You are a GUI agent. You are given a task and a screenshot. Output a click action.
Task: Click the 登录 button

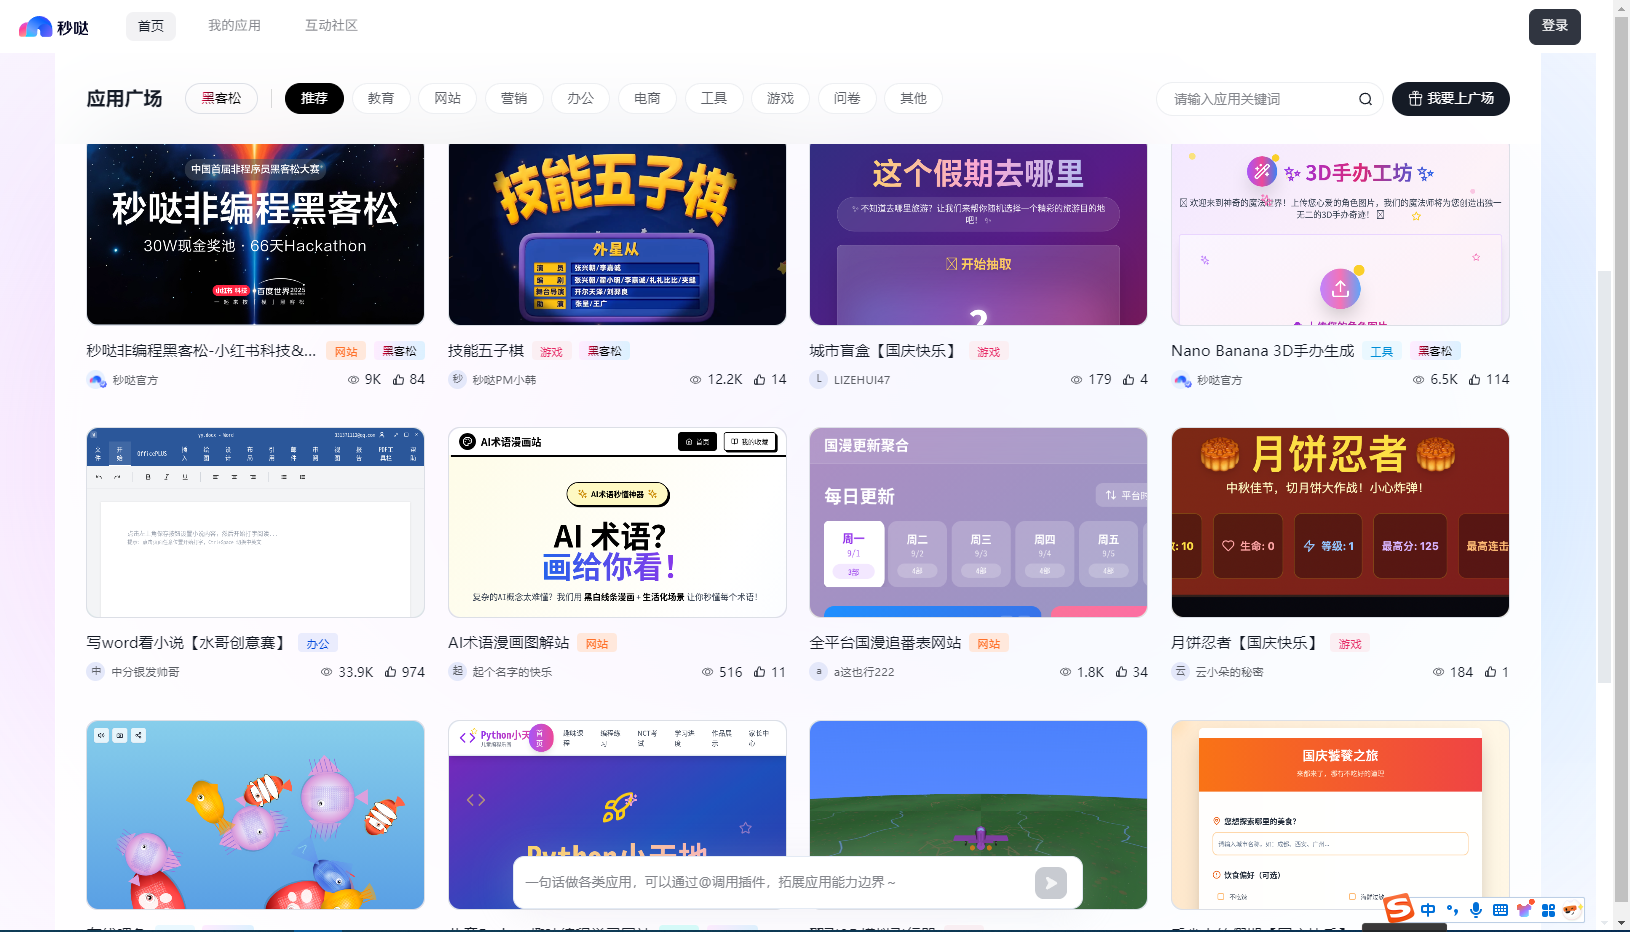pos(1554,26)
